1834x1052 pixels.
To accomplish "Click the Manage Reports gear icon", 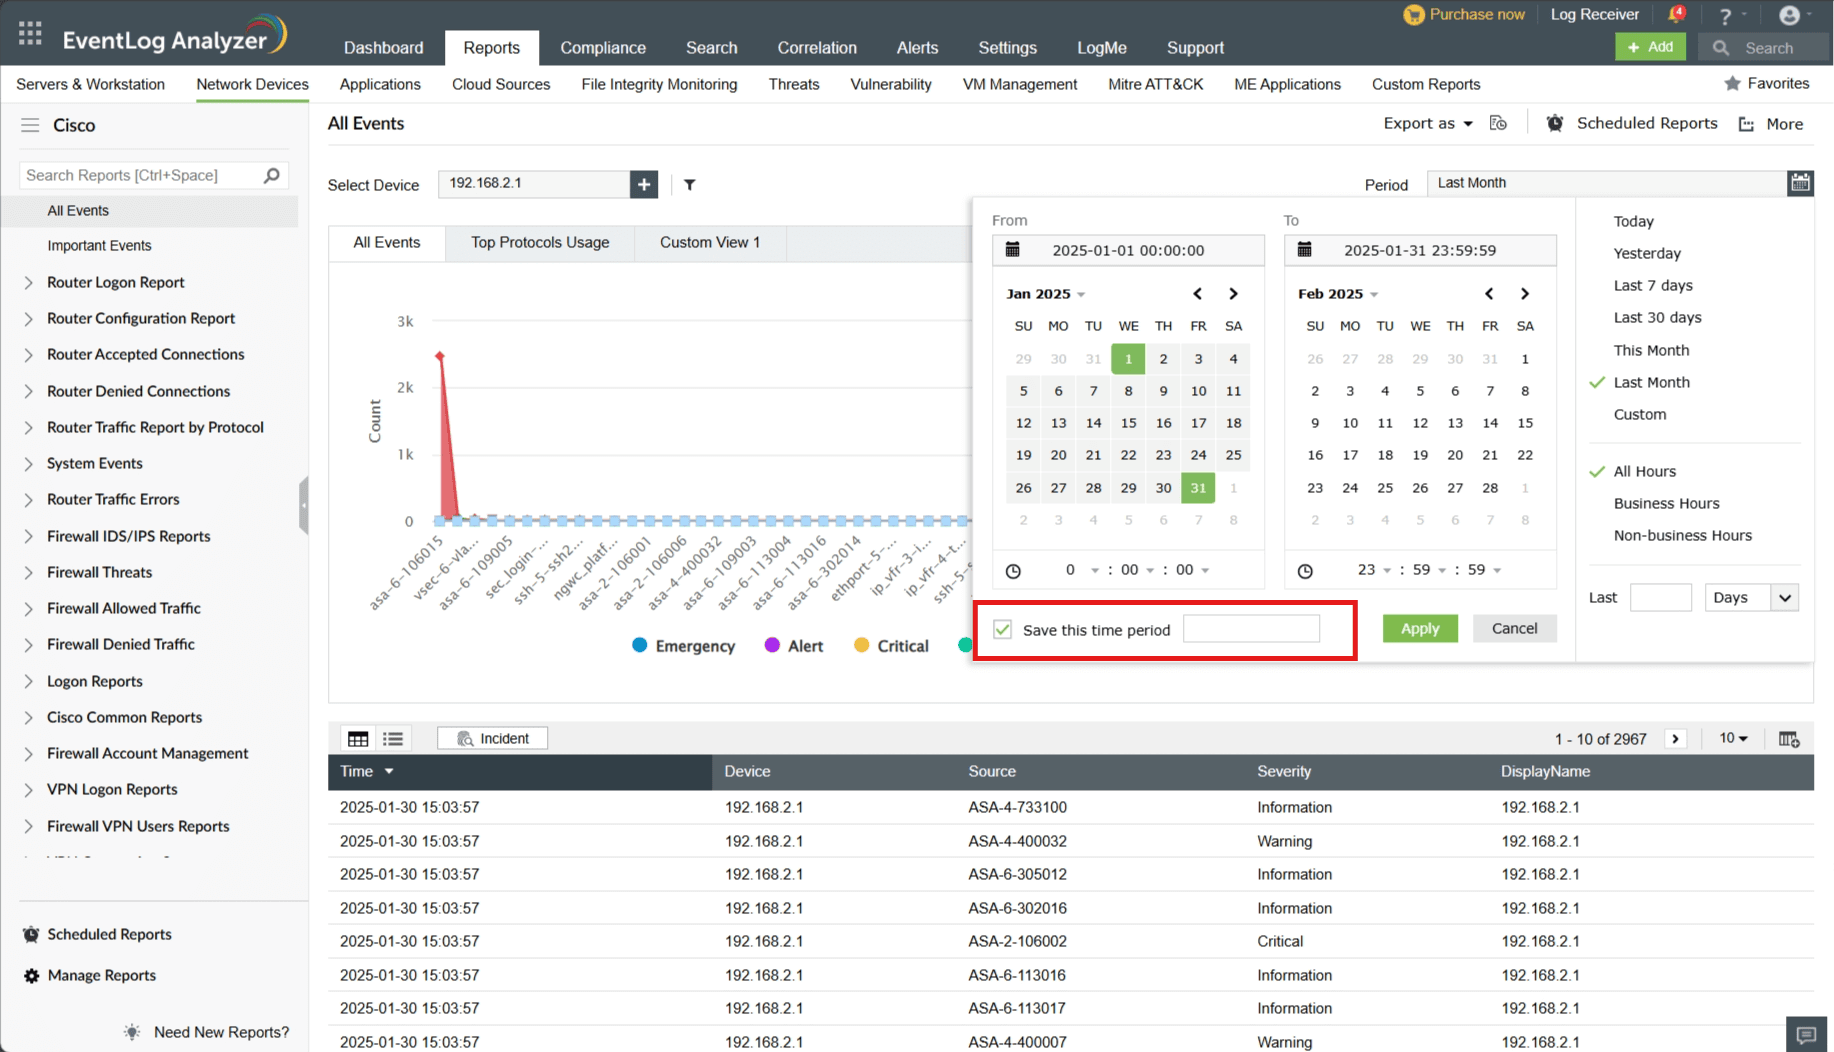I will (32, 976).
